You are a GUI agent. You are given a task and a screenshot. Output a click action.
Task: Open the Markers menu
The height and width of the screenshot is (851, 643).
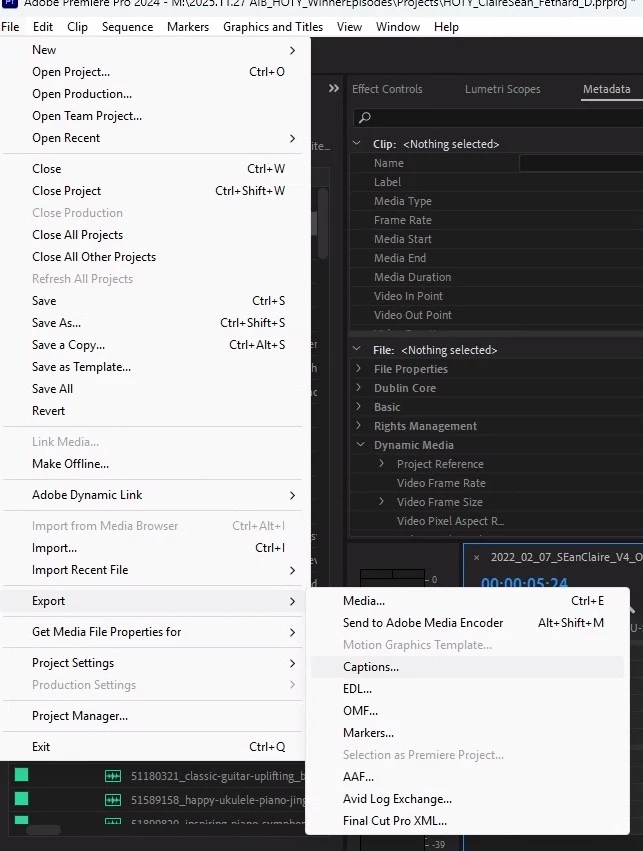point(188,27)
